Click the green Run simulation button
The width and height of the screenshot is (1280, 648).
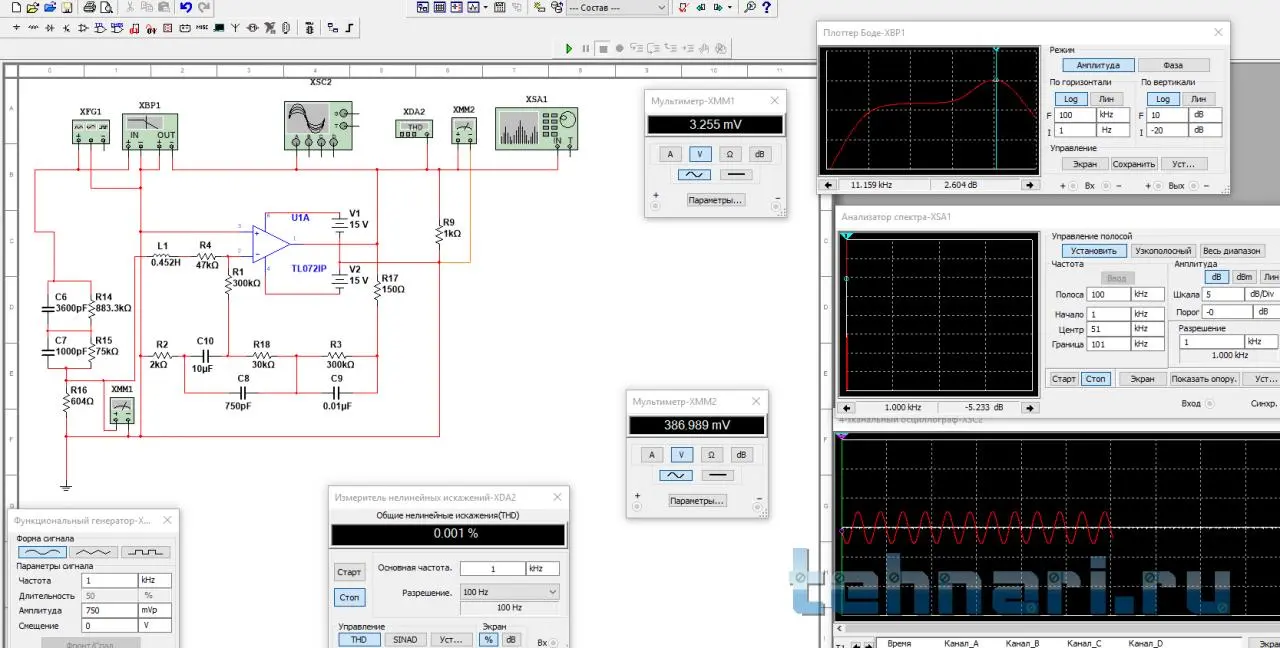[569, 48]
